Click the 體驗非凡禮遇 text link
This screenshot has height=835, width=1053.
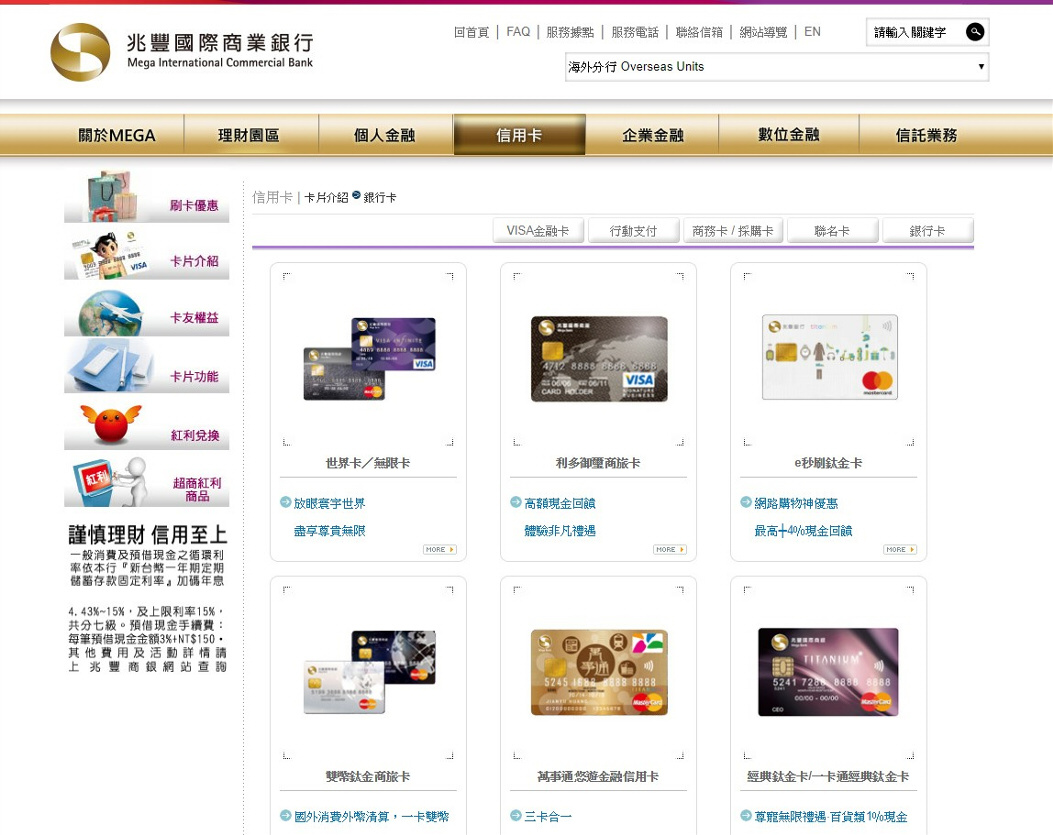pyautogui.click(x=559, y=531)
